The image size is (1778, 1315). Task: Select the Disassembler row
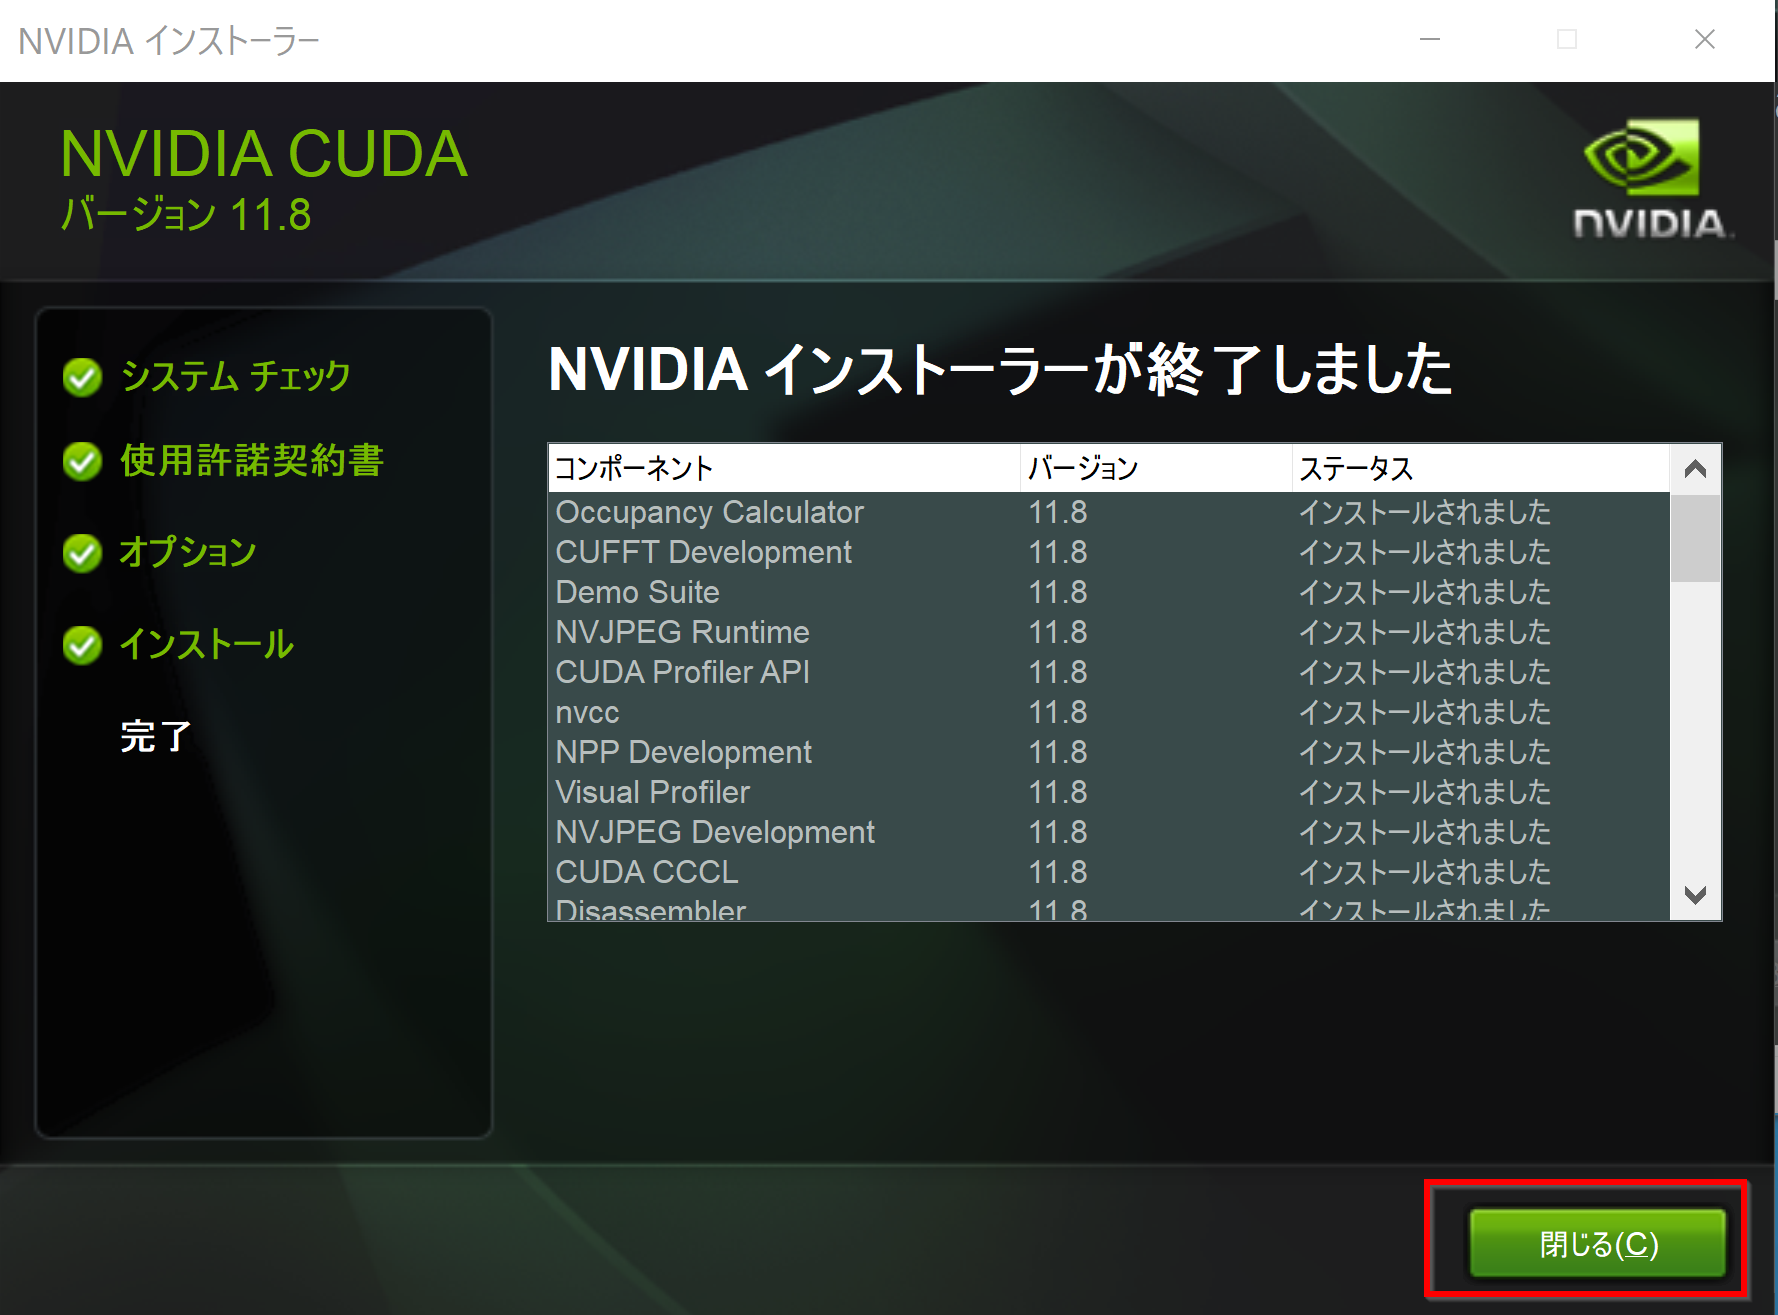[x=1109, y=907]
